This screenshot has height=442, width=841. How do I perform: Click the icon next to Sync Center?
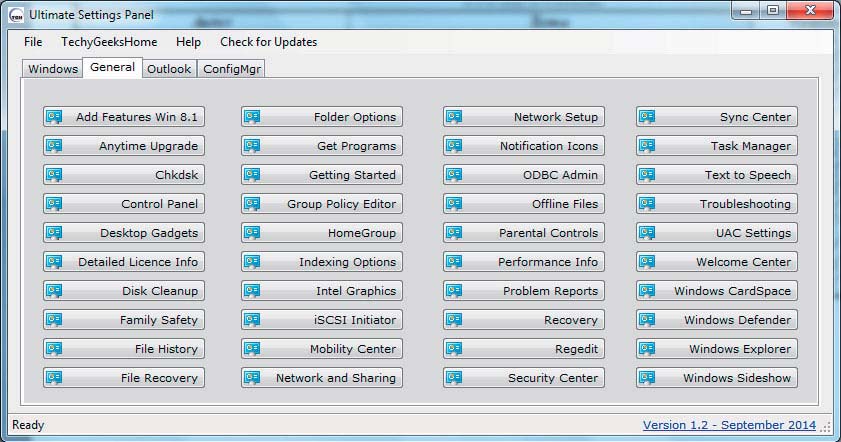pyautogui.click(x=647, y=116)
